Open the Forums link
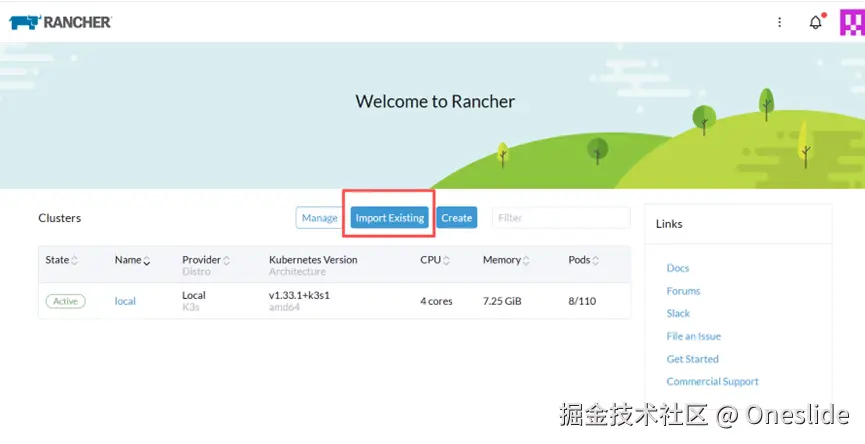The height and width of the screenshot is (444, 865). tap(684, 291)
